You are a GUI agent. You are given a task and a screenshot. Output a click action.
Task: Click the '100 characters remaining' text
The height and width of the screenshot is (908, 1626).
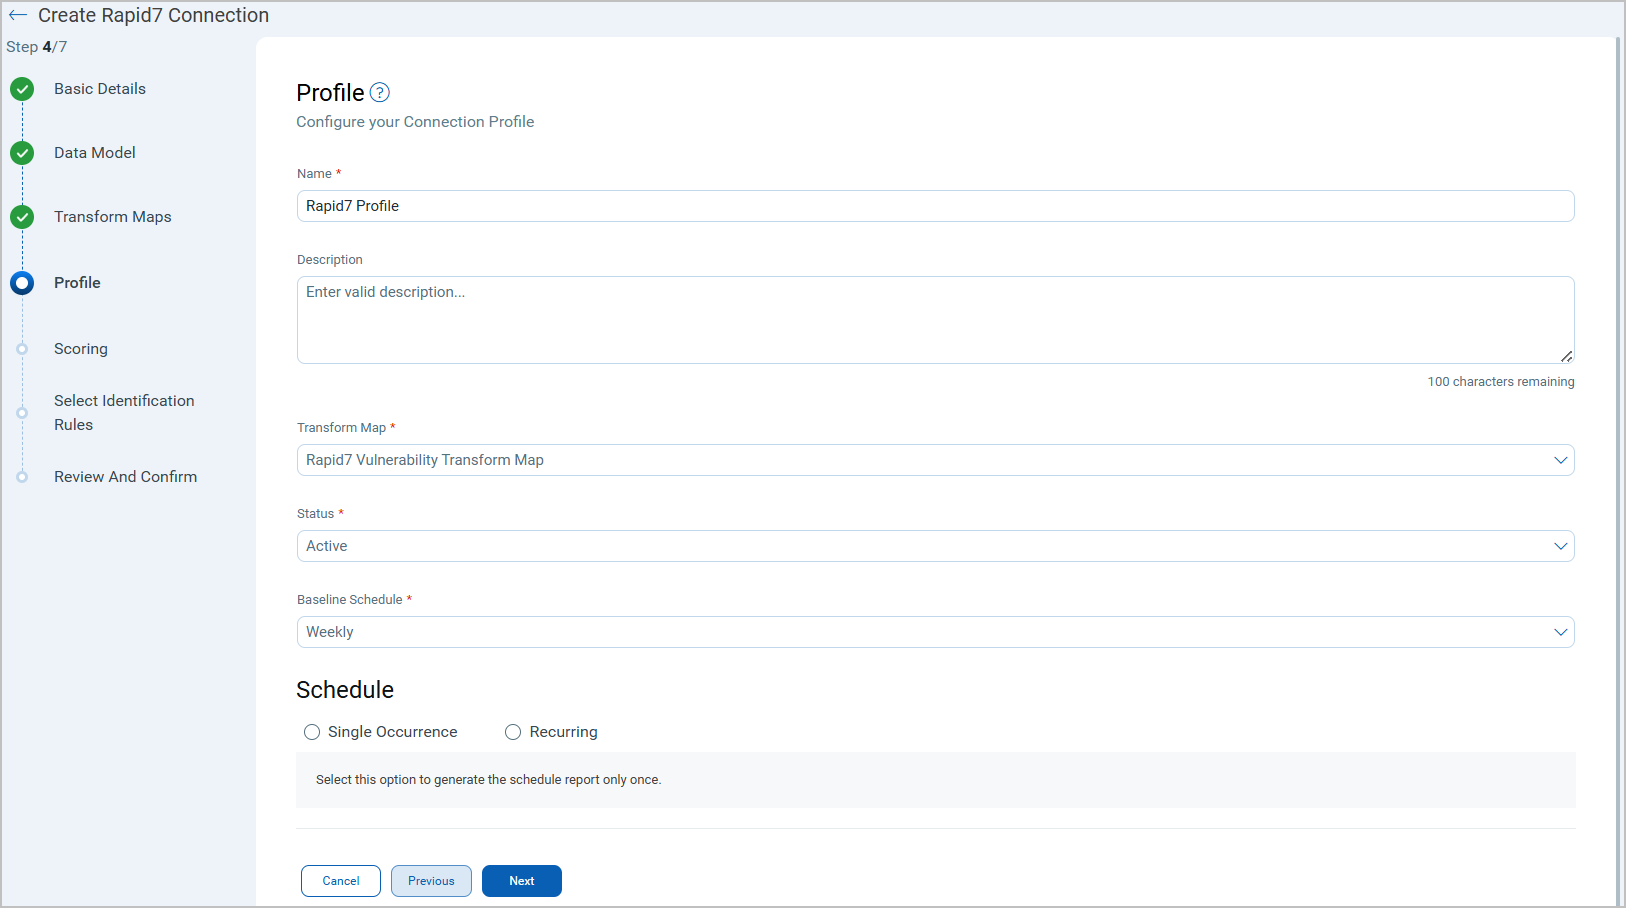pos(1501,382)
